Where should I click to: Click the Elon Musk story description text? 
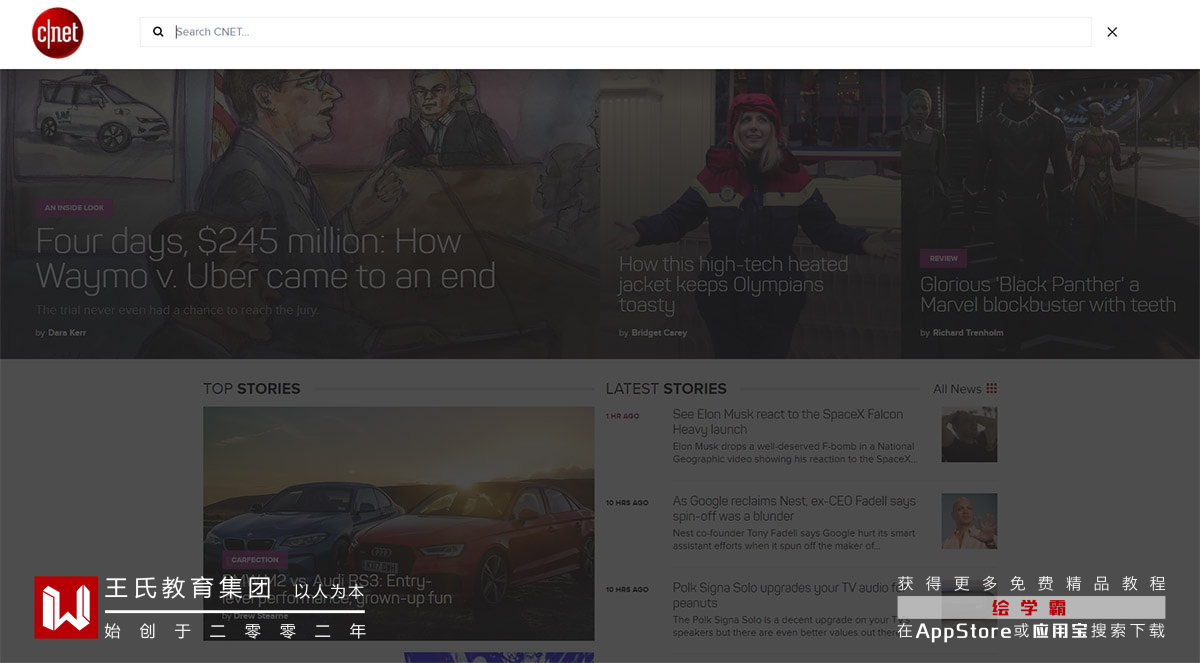(794, 453)
